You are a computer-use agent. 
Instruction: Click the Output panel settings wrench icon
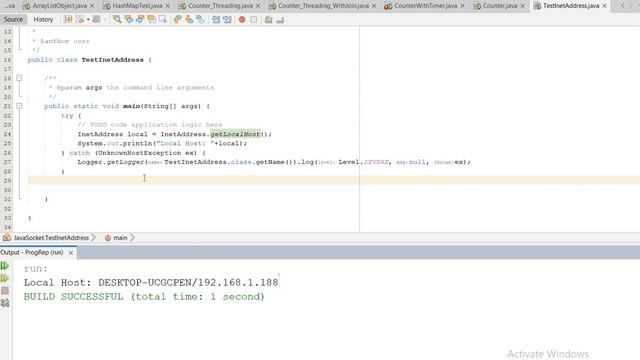[x=5, y=303]
